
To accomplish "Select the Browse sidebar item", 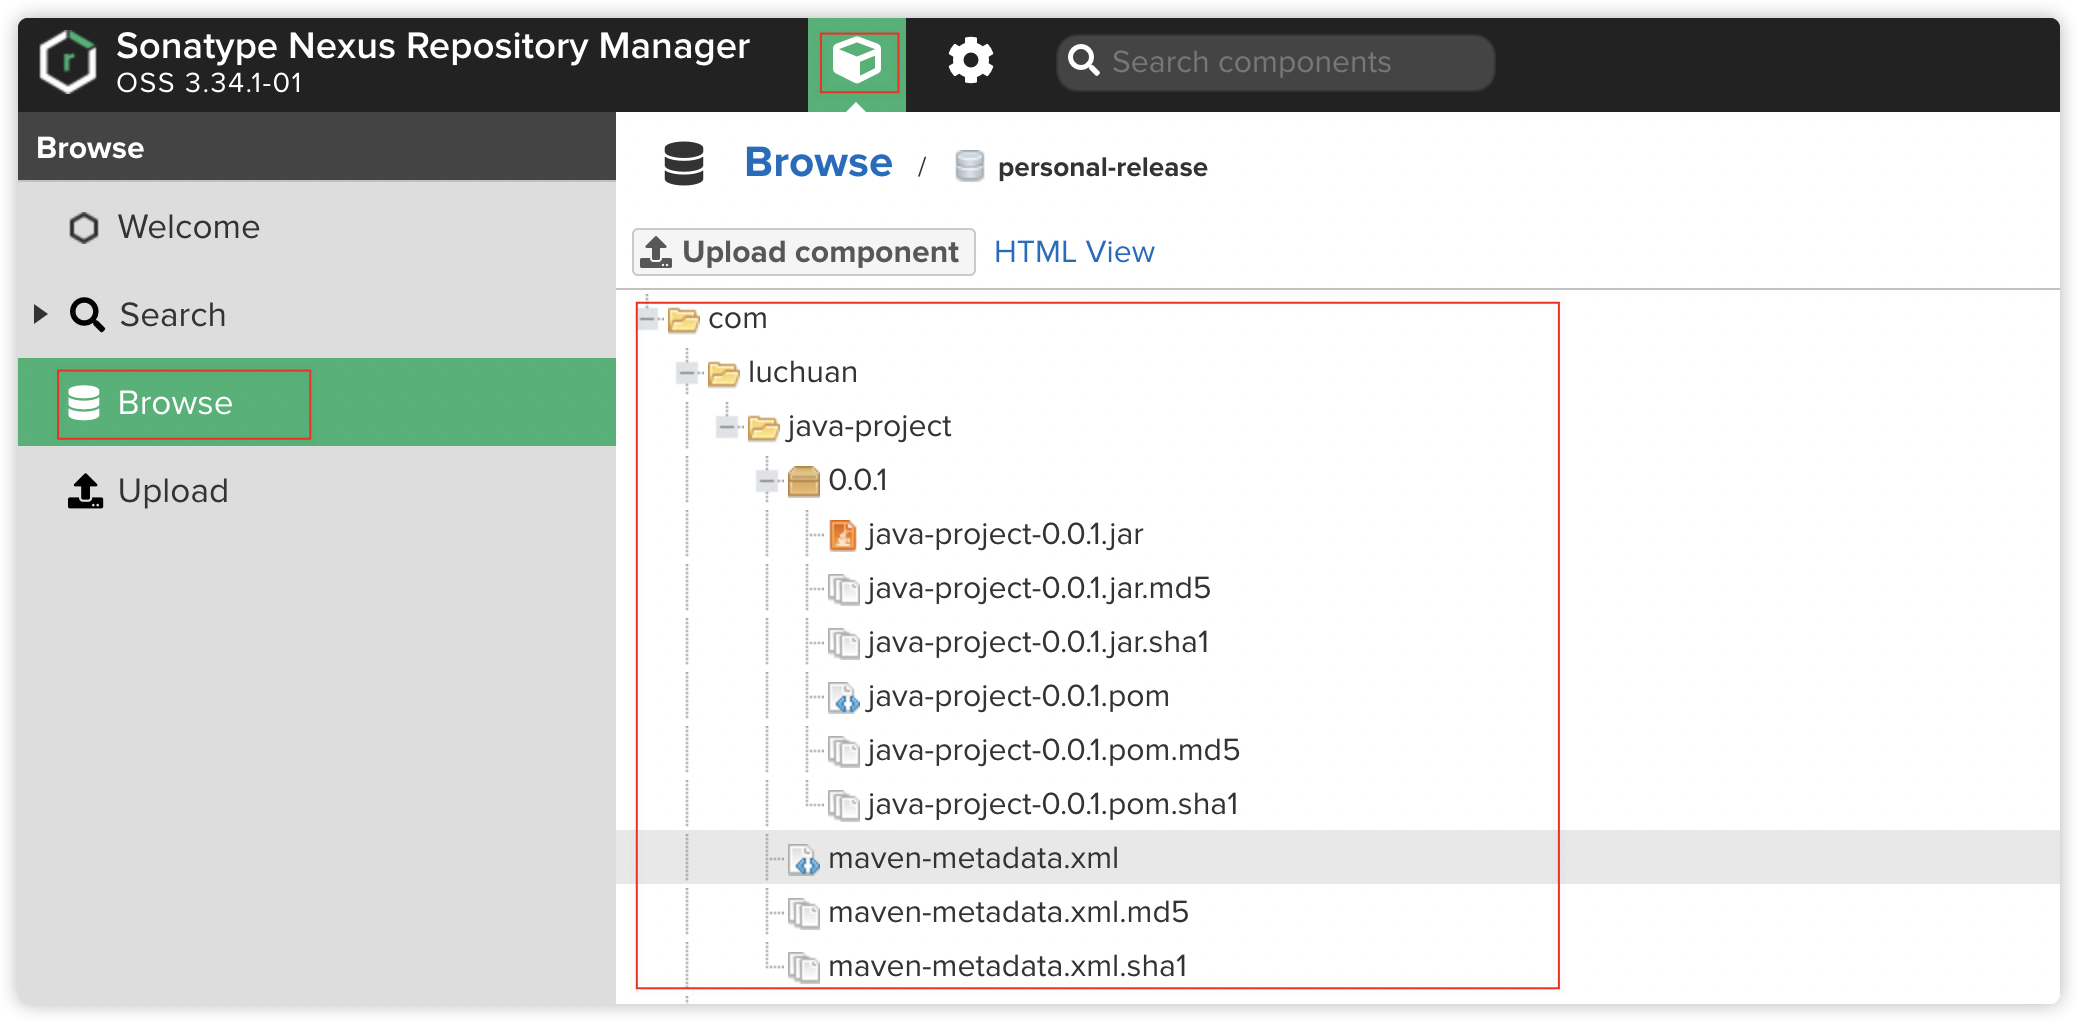I will coord(317,402).
